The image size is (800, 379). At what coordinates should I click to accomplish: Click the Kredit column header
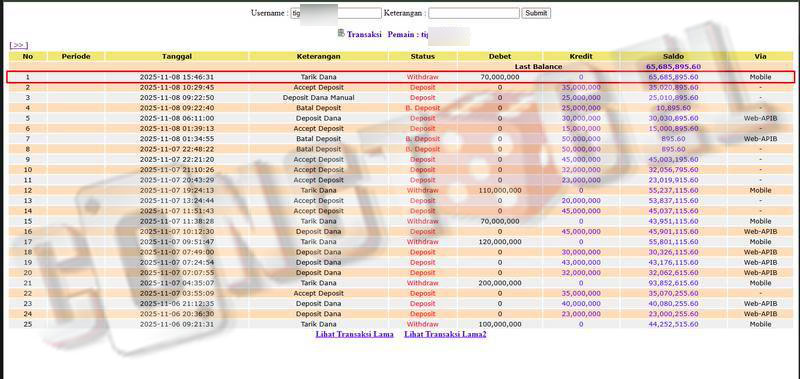click(x=581, y=57)
